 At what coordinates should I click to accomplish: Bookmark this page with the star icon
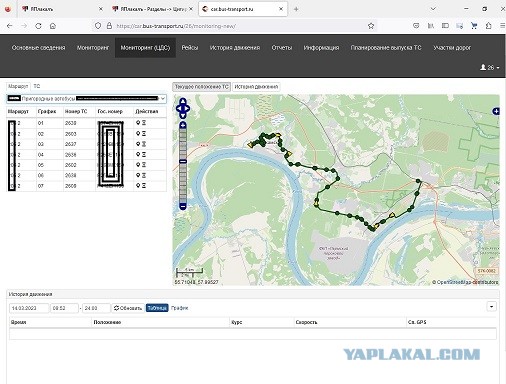pos(371,26)
